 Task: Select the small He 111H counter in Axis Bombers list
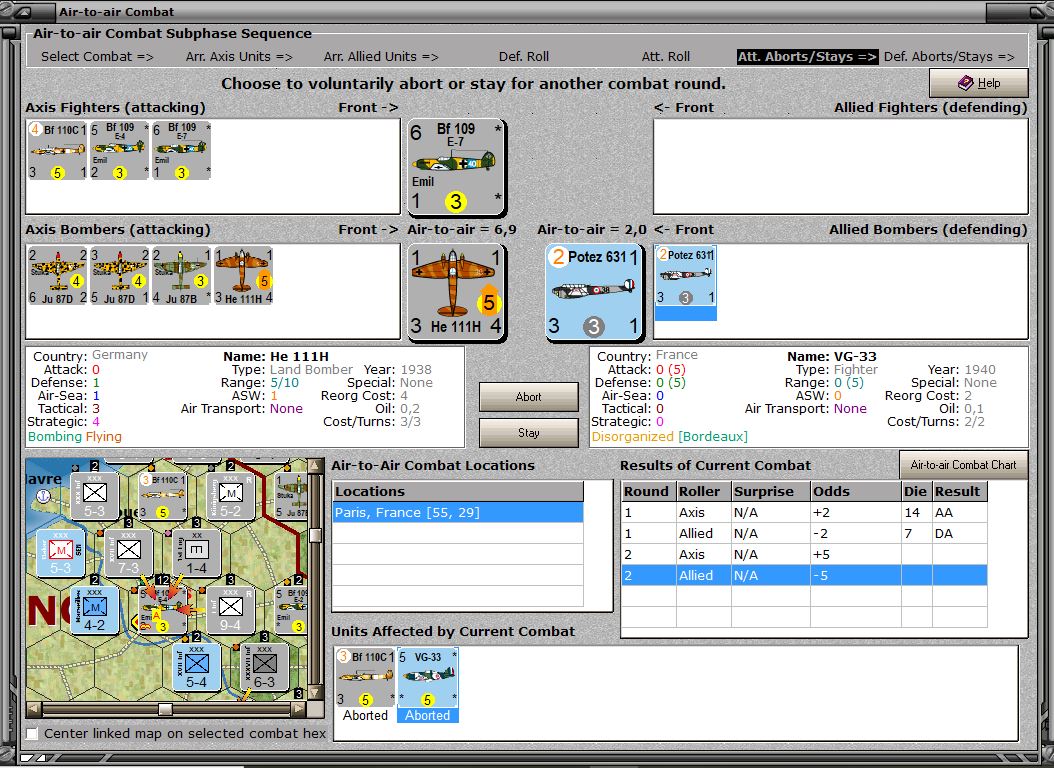click(243, 276)
